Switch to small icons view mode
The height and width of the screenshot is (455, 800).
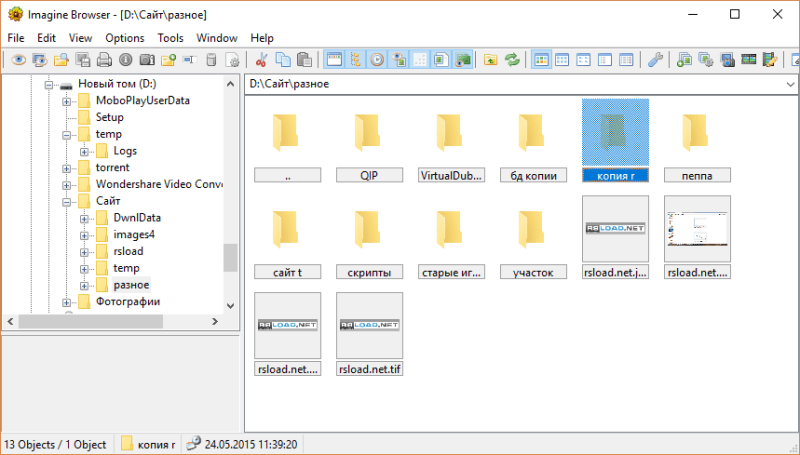[584, 60]
